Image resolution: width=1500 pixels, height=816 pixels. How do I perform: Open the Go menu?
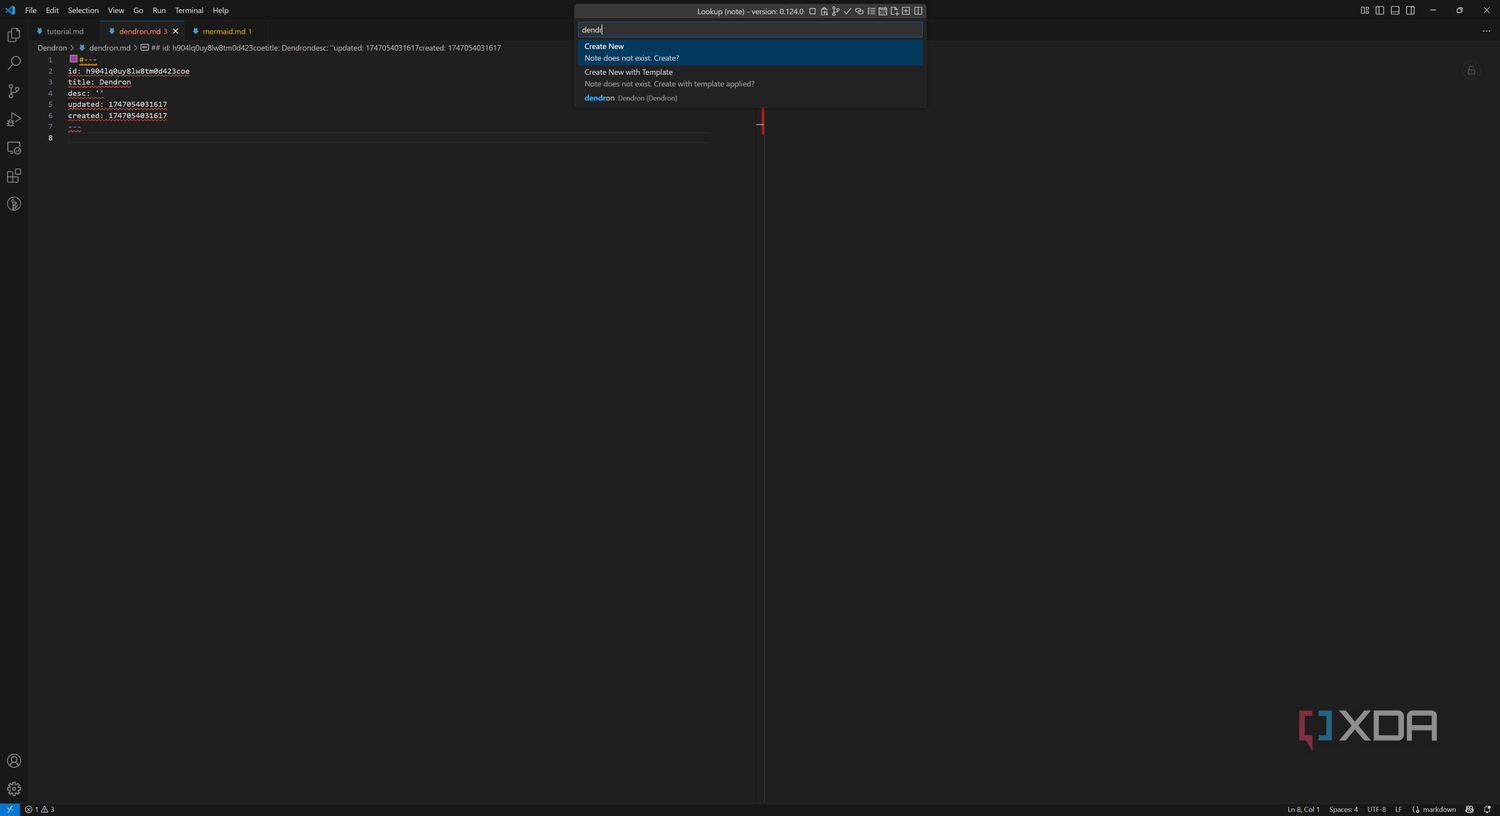(x=138, y=10)
